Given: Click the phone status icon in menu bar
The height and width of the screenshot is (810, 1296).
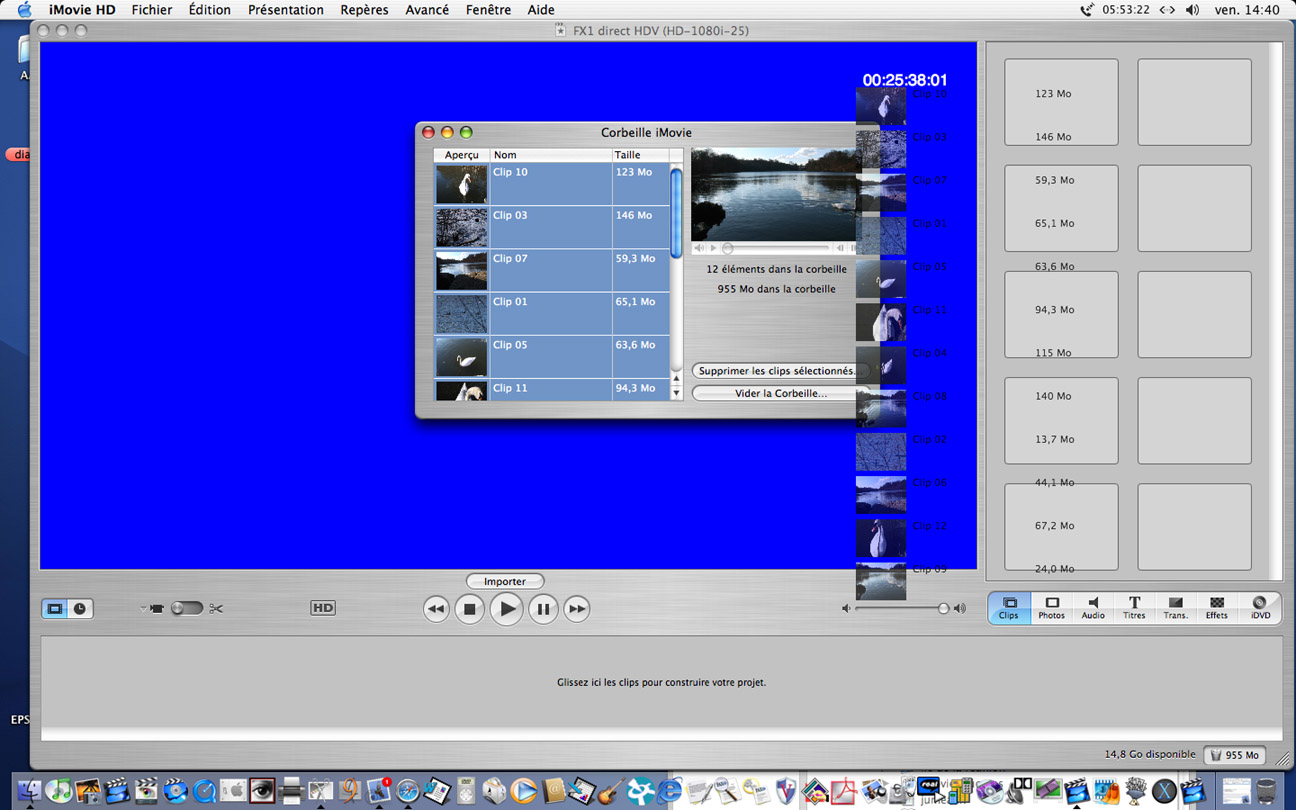Looking at the screenshot, I should [1087, 10].
